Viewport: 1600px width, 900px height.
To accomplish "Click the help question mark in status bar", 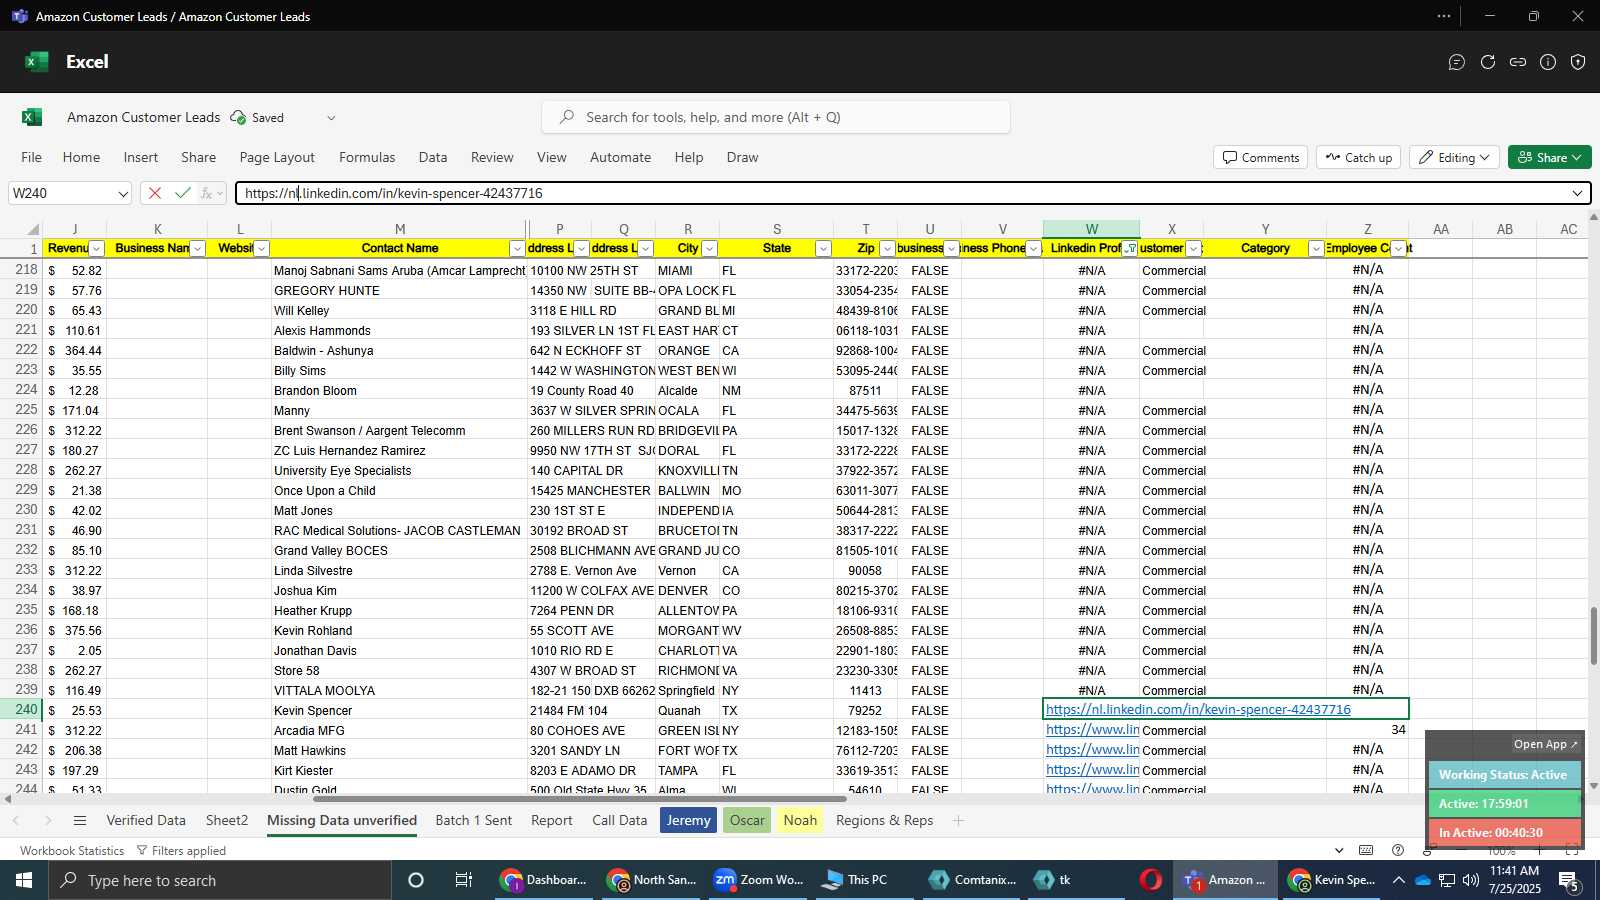I will pyautogui.click(x=1398, y=851).
